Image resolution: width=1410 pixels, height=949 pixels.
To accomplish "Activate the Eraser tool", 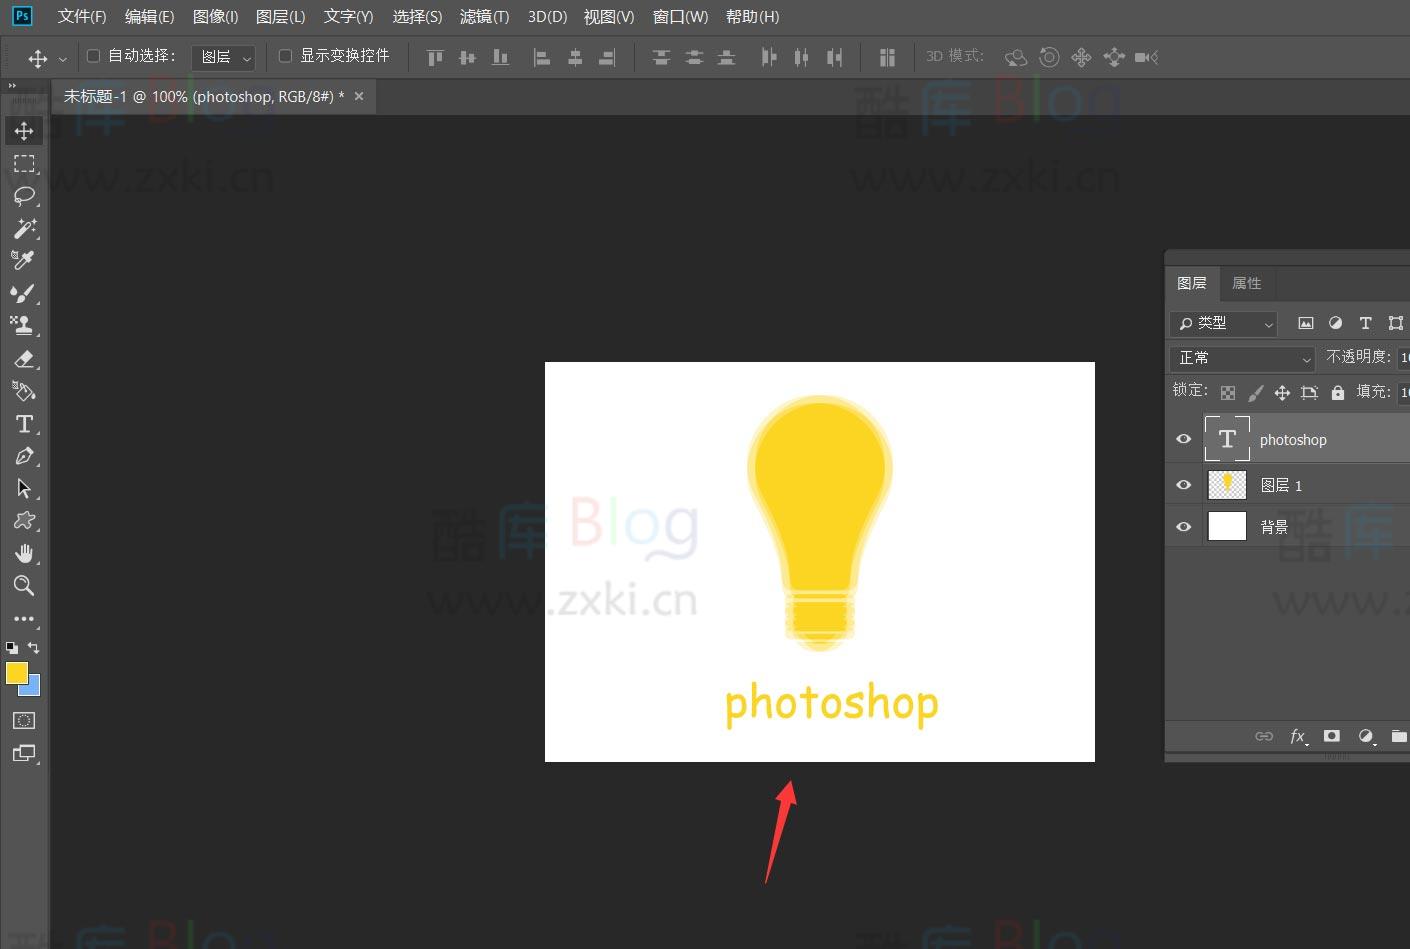I will (x=24, y=359).
